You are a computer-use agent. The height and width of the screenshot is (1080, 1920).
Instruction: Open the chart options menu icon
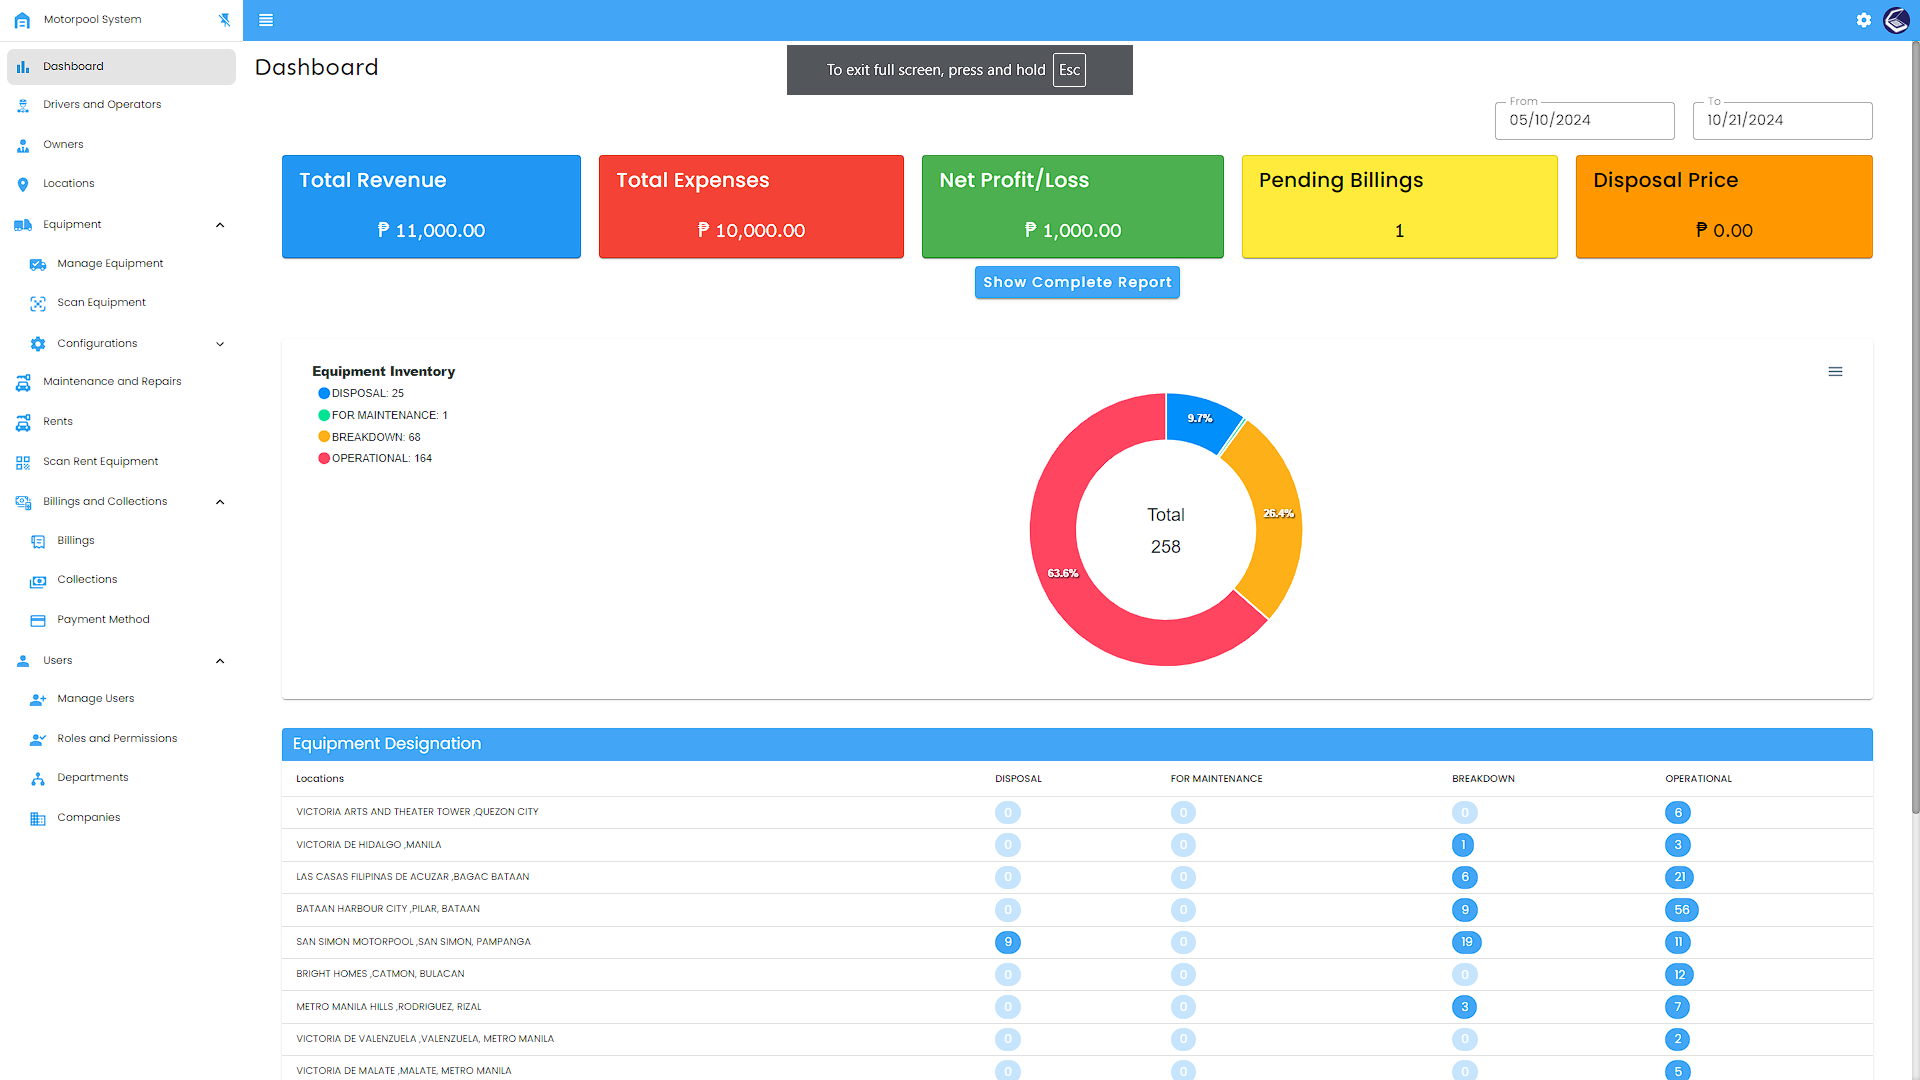1835,372
